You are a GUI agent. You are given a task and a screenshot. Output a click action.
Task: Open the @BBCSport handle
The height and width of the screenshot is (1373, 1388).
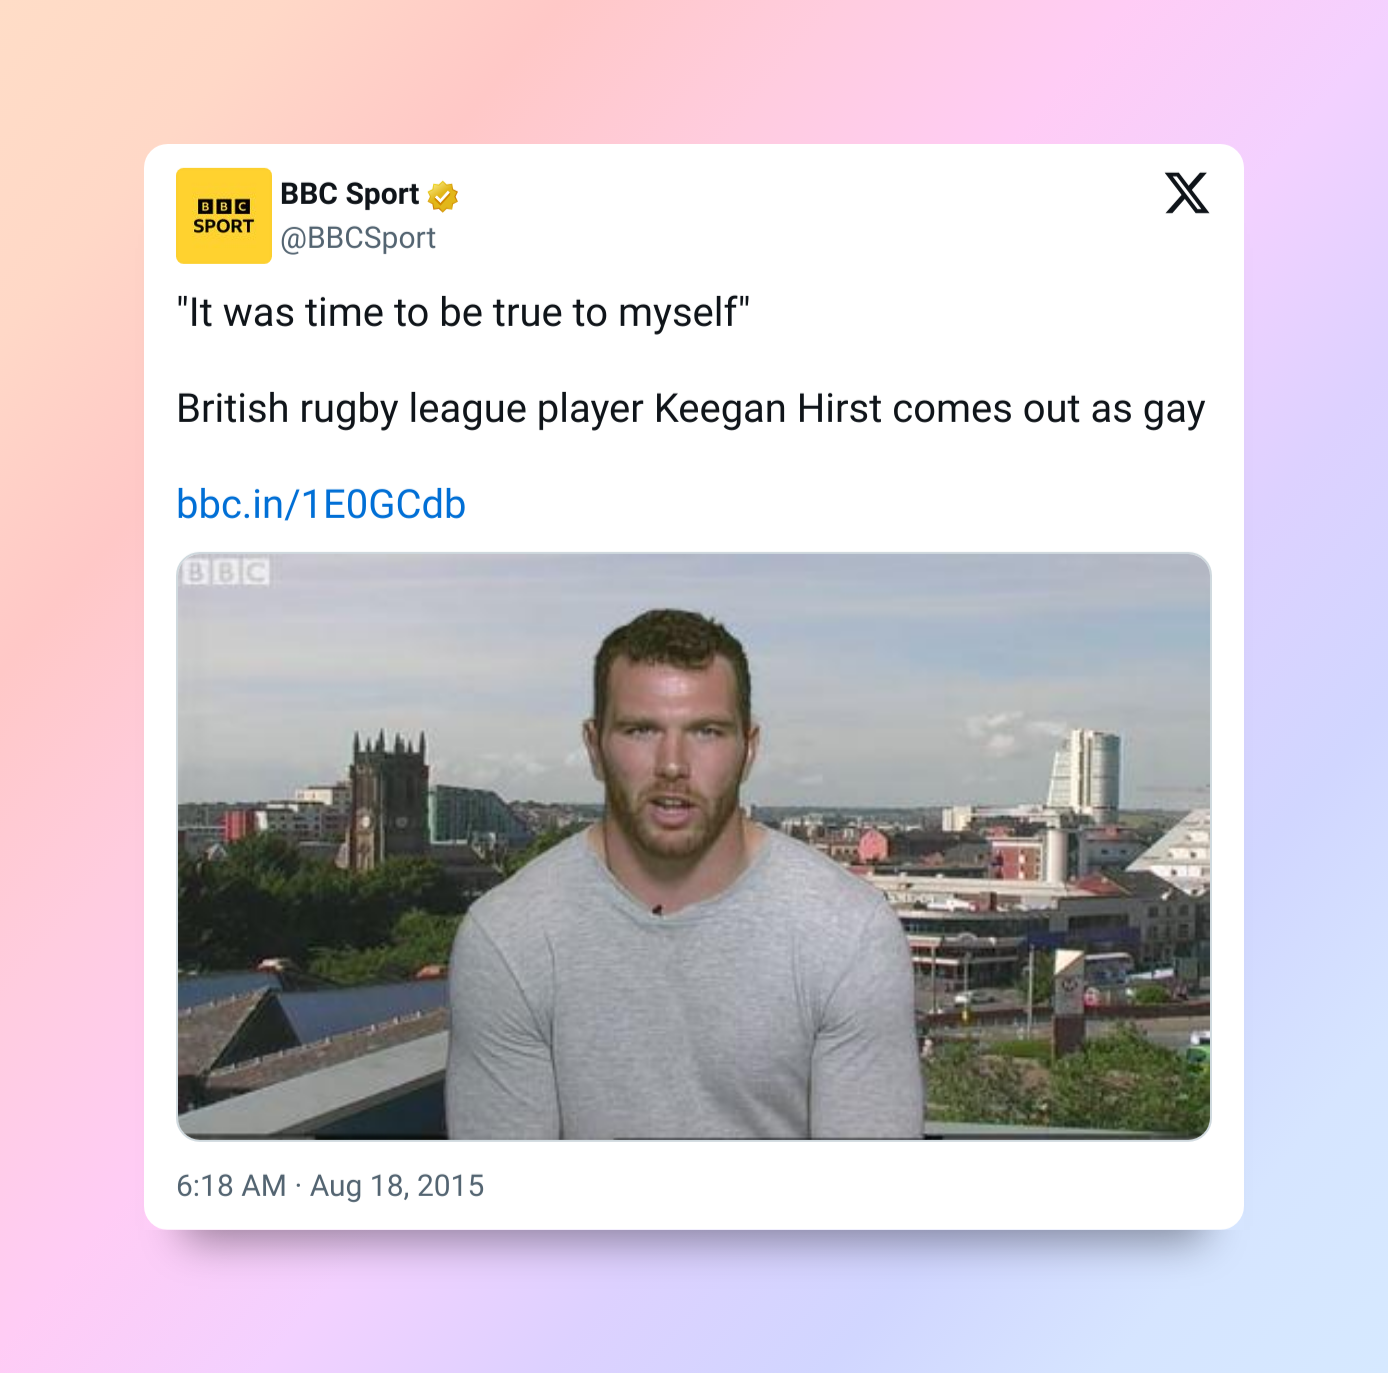[357, 238]
